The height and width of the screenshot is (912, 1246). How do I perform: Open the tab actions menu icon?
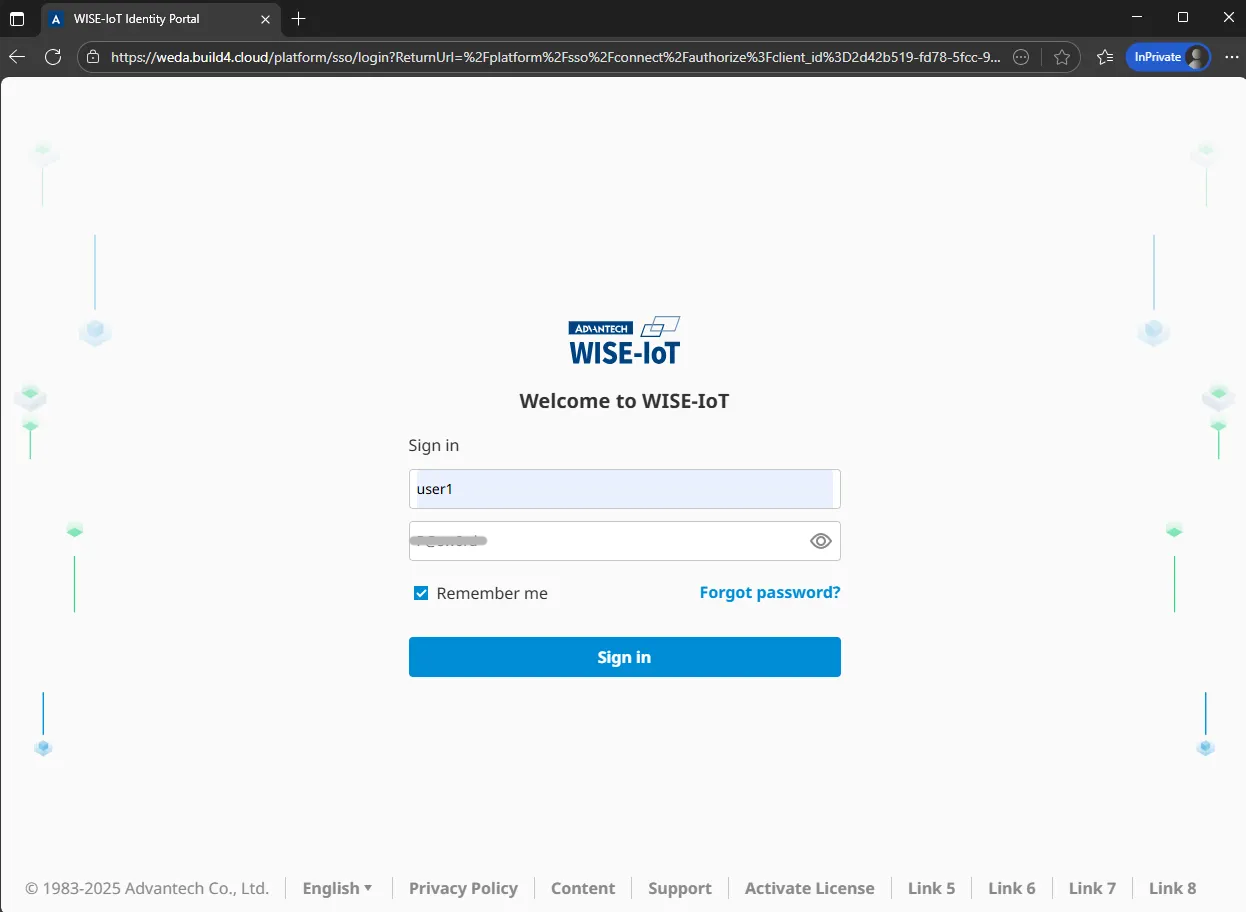pos(17,19)
